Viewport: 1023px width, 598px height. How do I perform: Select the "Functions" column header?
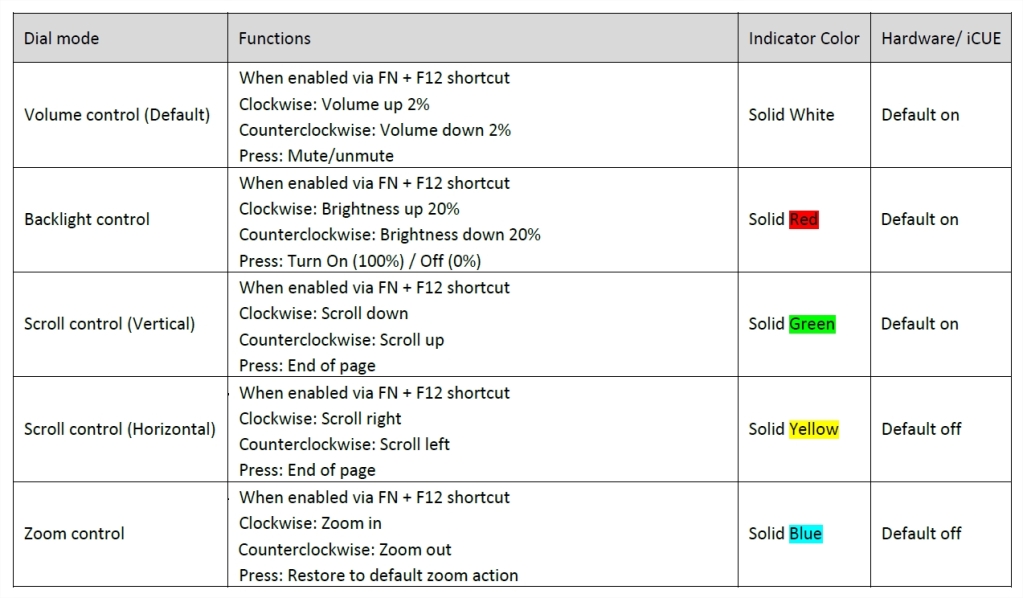click(x=275, y=39)
